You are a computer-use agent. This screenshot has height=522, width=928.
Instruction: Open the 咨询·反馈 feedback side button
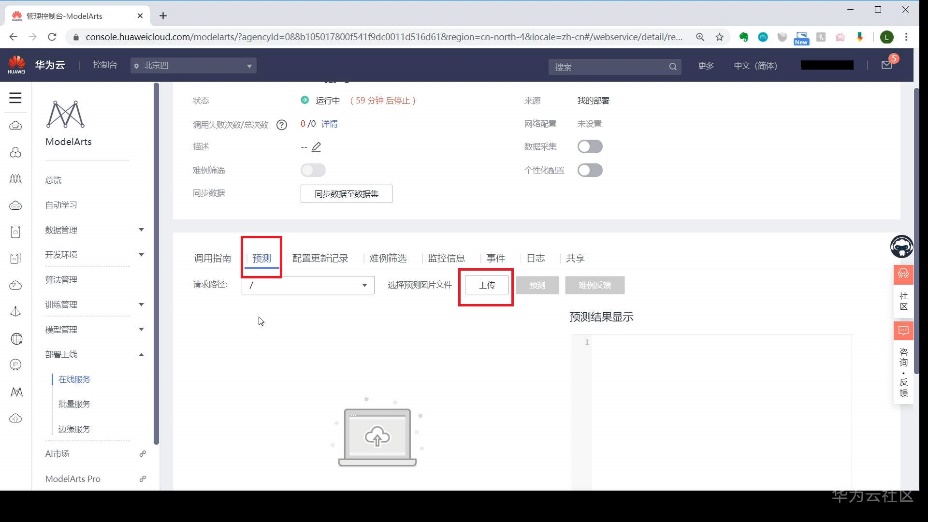(x=903, y=361)
